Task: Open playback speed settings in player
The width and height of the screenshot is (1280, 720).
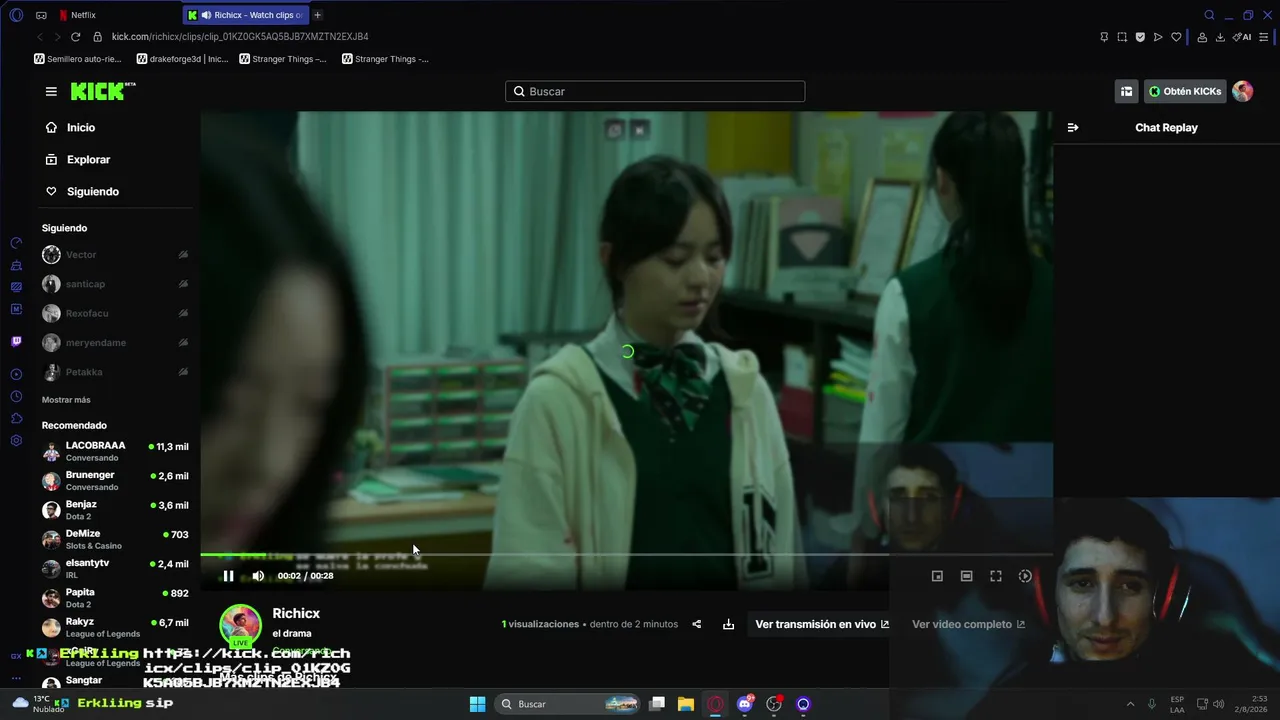Action: click(1025, 576)
